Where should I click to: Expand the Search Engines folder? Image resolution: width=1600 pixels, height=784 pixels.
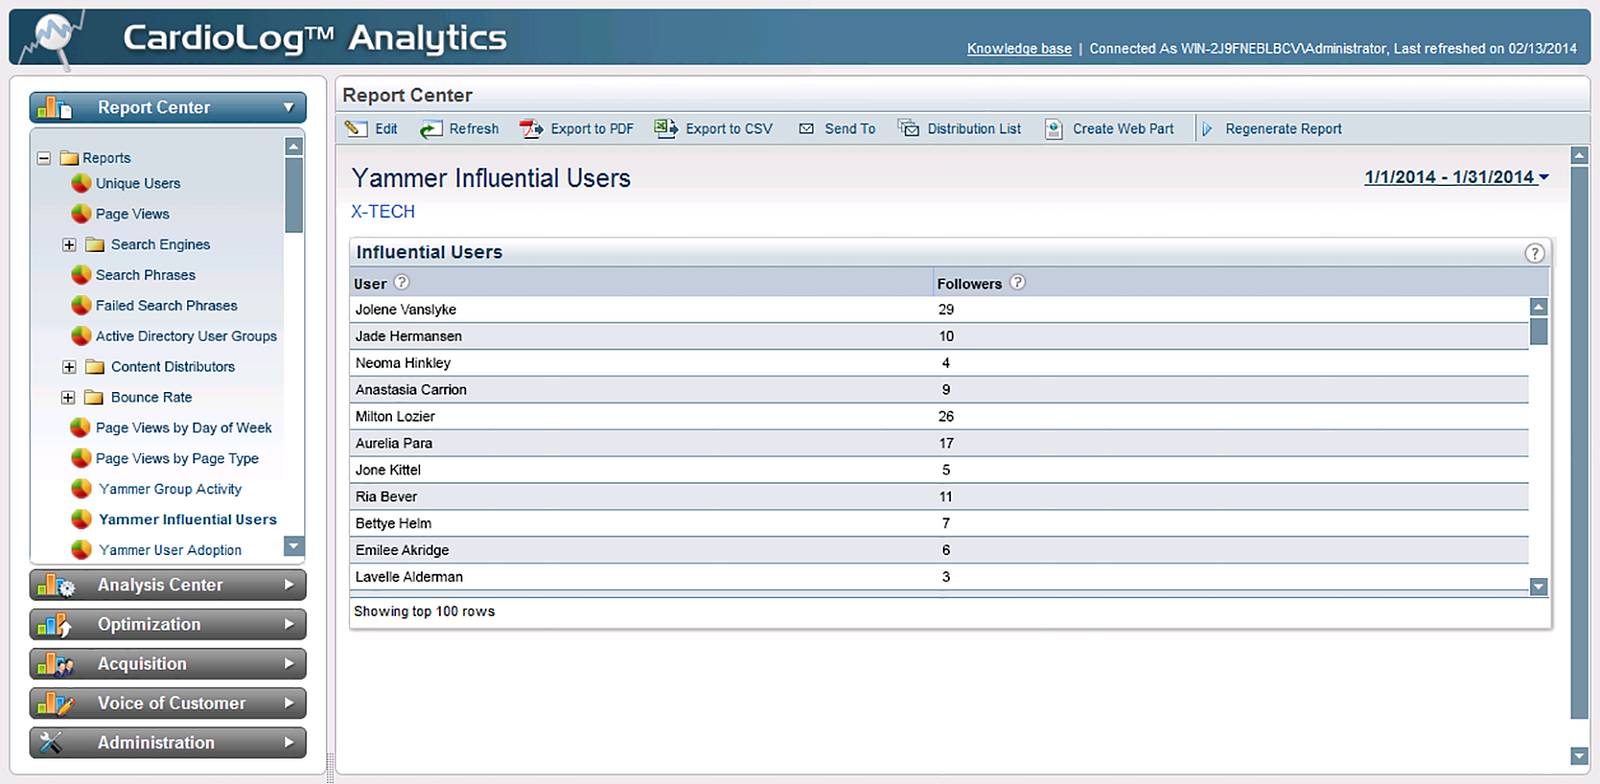[69, 245]
